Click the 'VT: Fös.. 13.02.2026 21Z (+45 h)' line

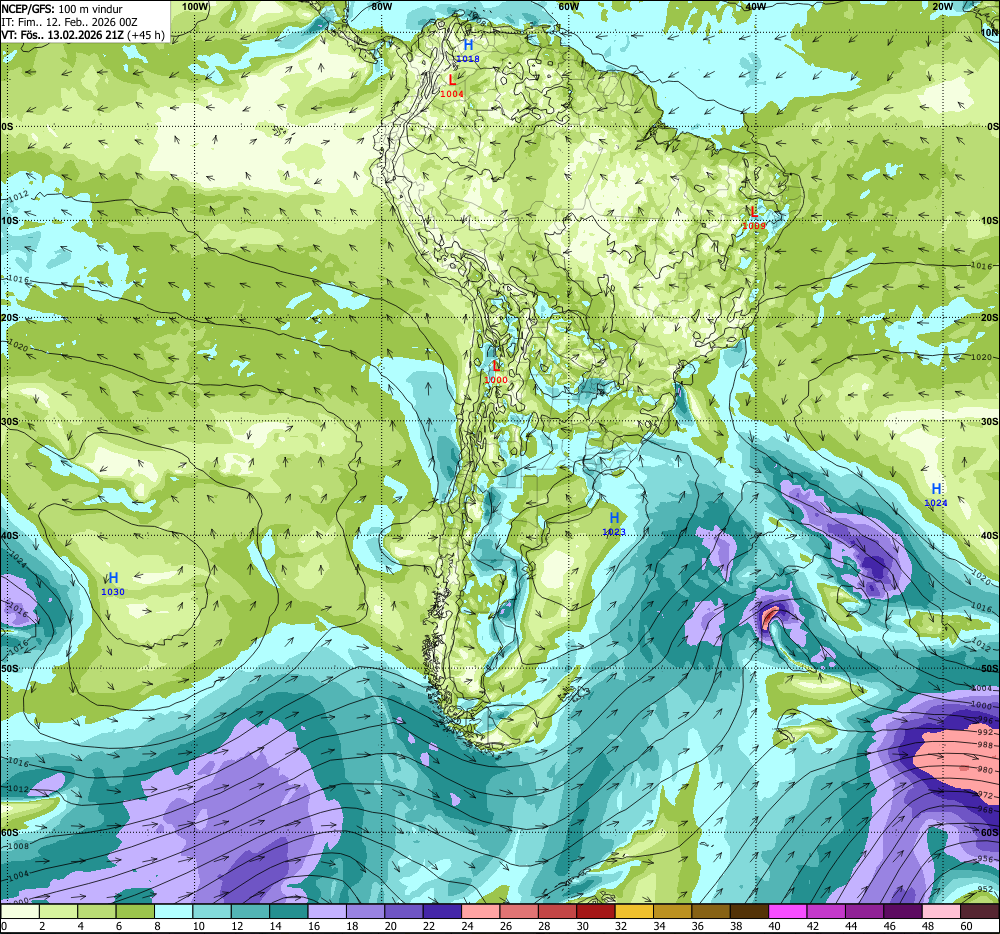(83, 34)
